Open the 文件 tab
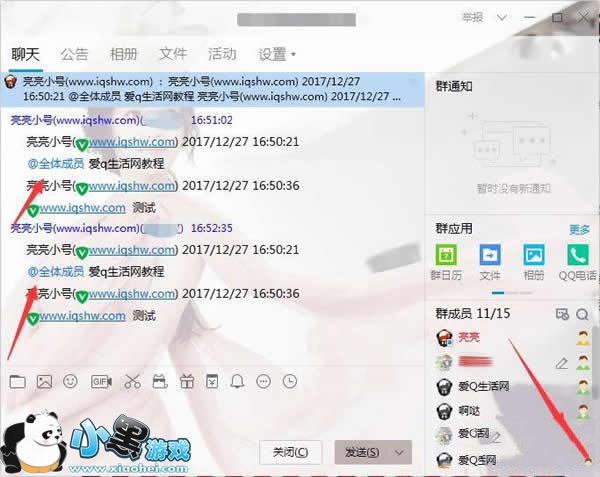The width and height of the screenshot is (600, 477). 173,54
